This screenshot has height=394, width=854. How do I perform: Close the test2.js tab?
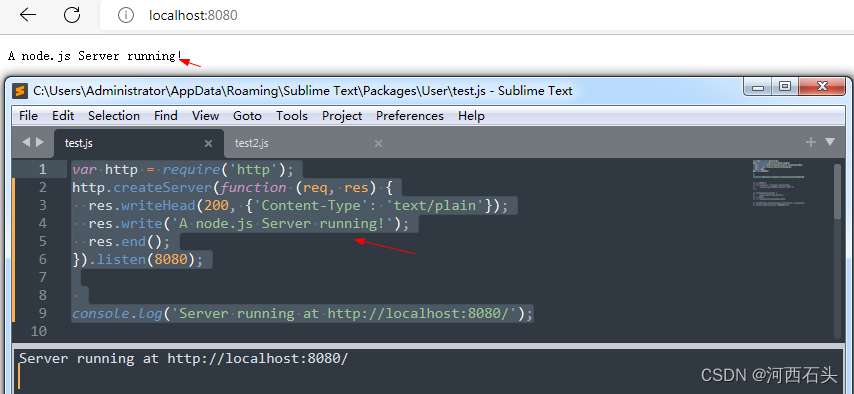(x=379, y=144)
